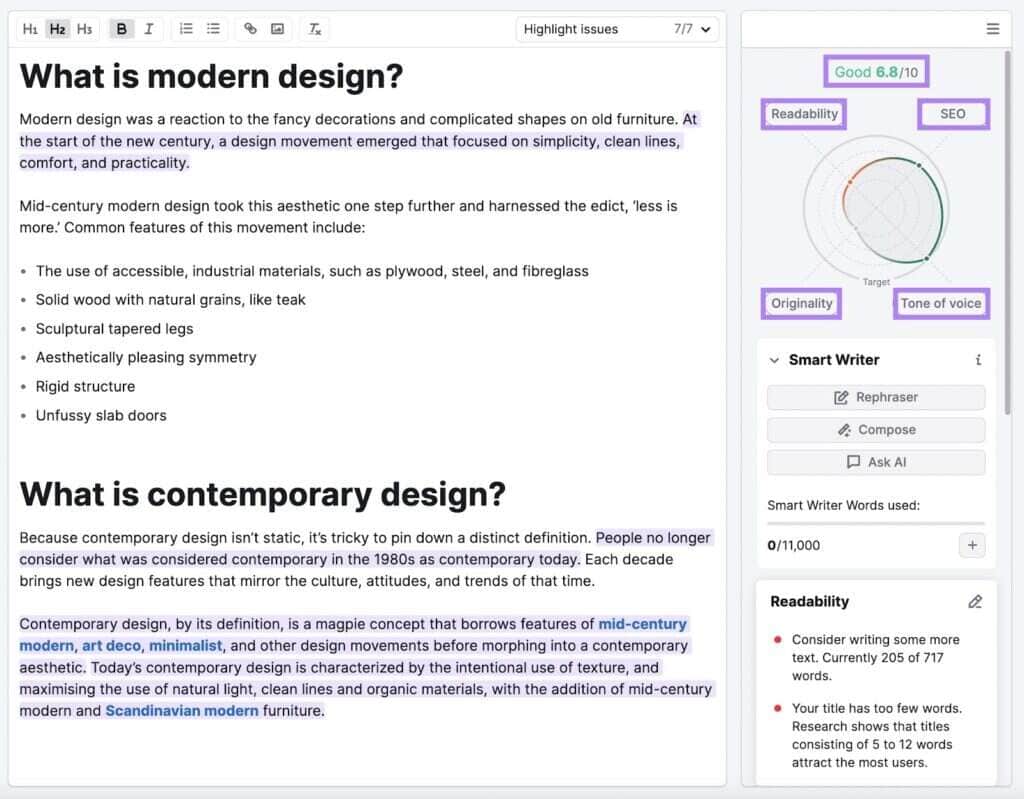Open the hamburger menu above the score chart
The image size is (1024, 799).
[x=993, y=28]
